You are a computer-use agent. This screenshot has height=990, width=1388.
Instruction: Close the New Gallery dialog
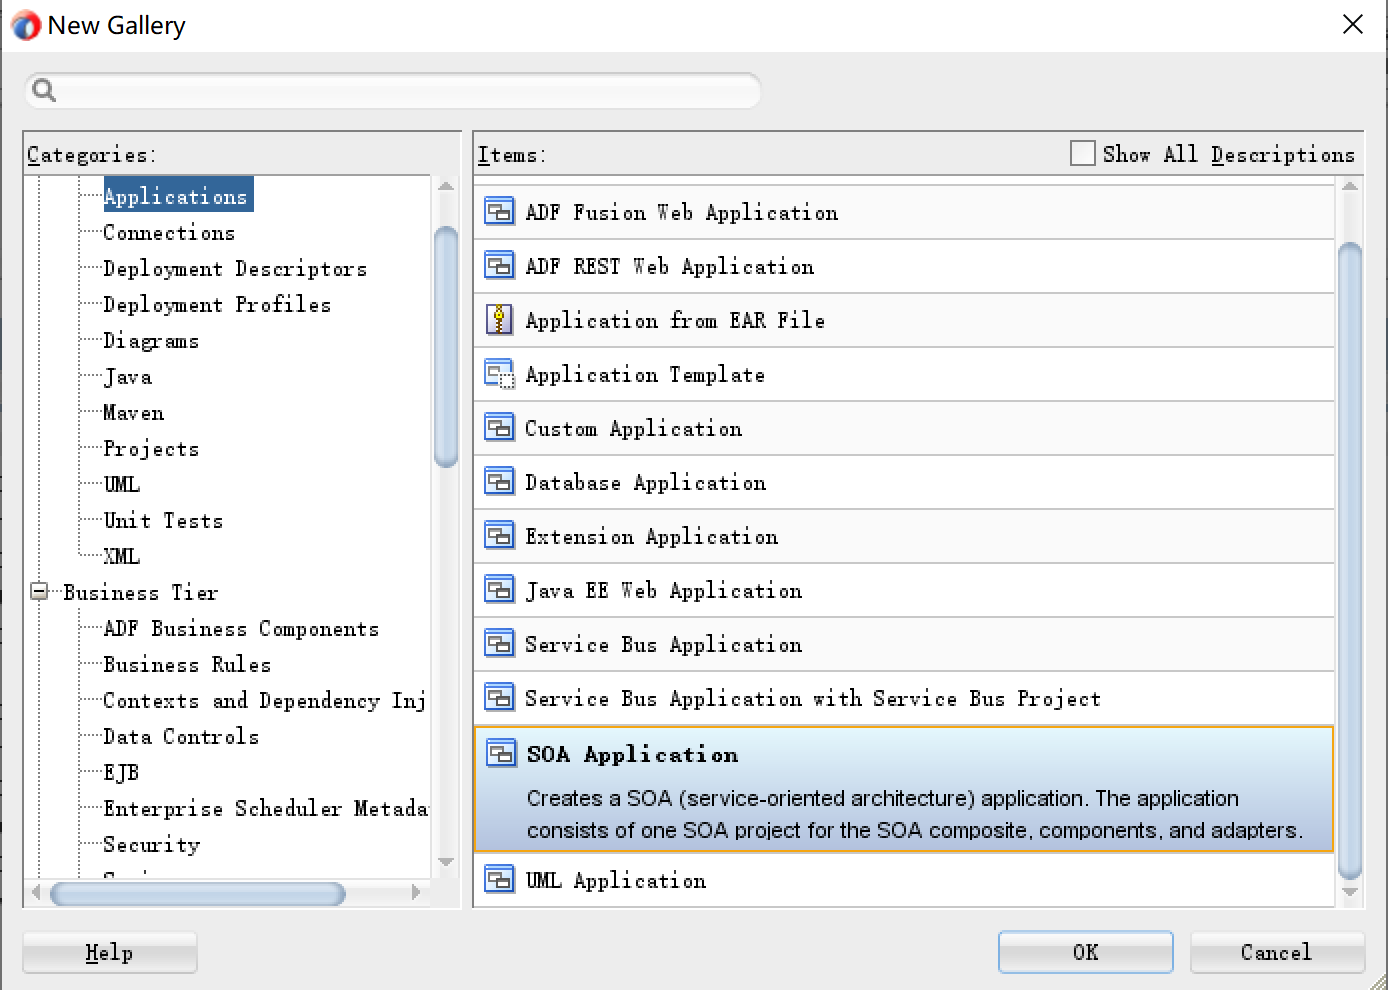click(1353, 24)
